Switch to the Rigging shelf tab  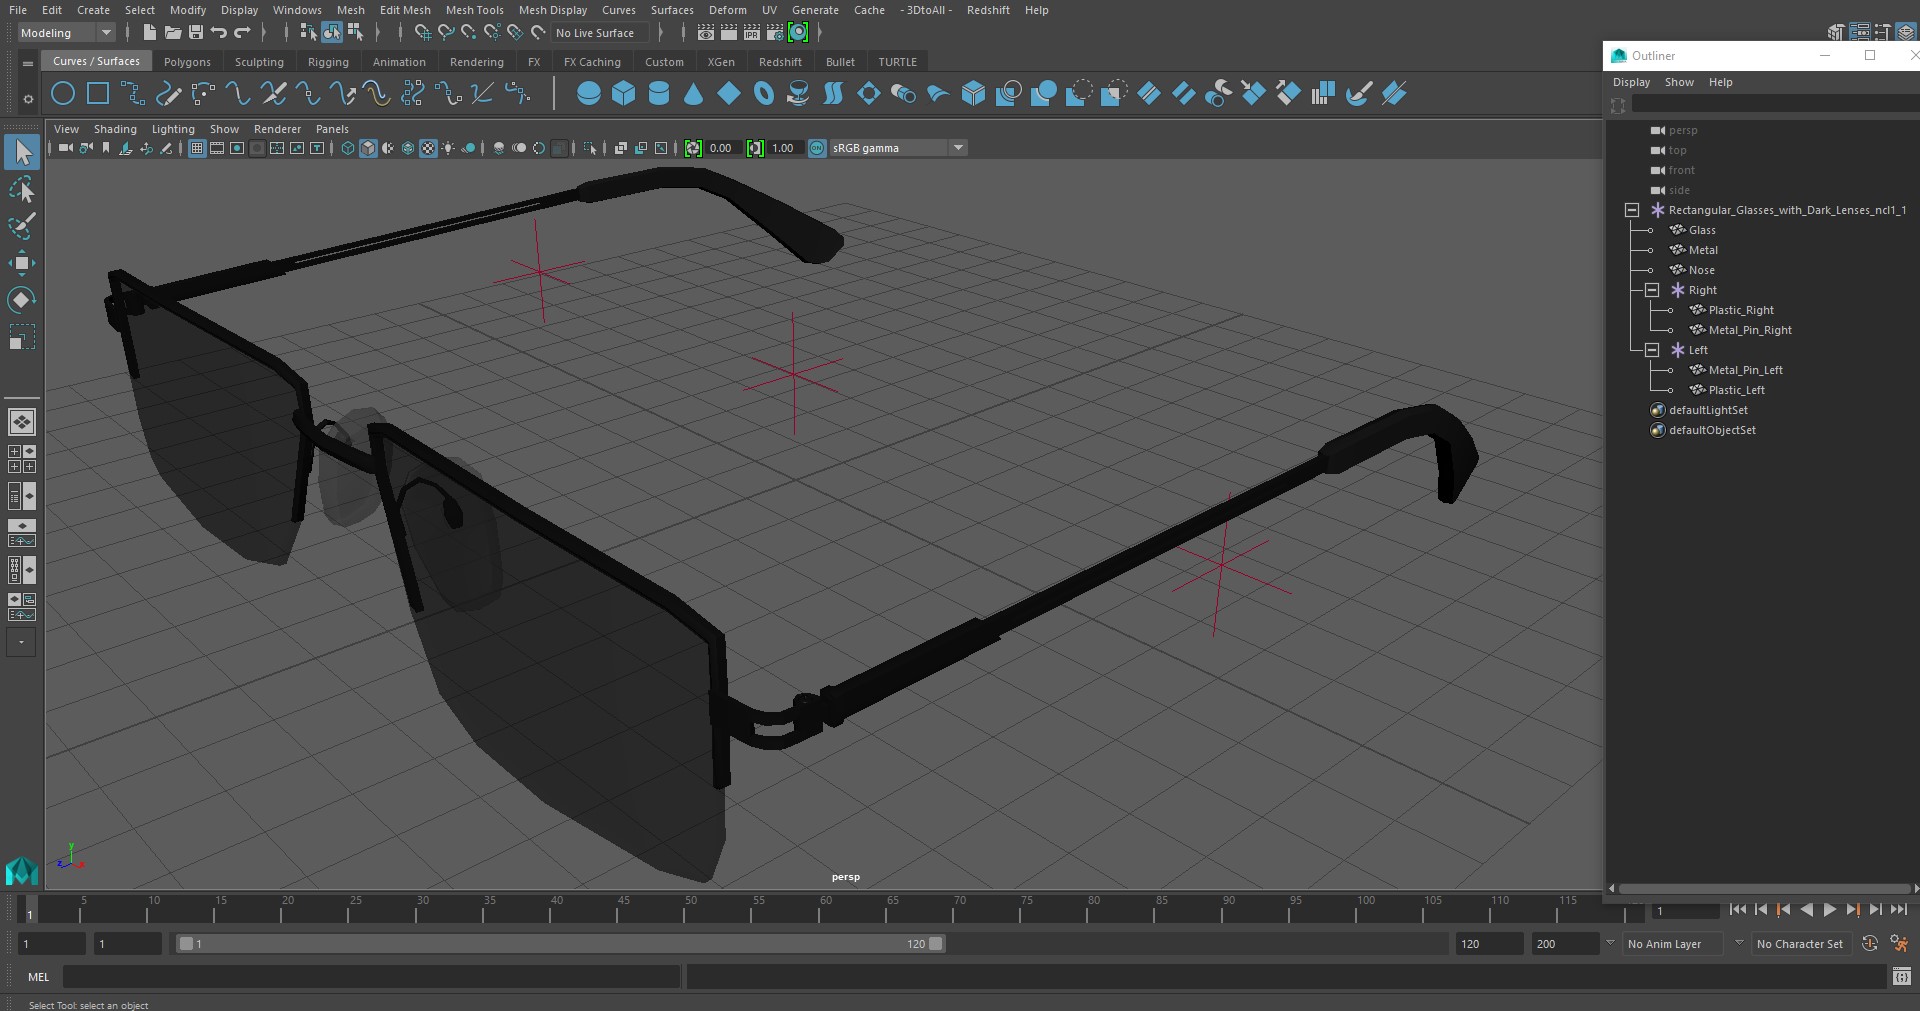coord(328,62)
